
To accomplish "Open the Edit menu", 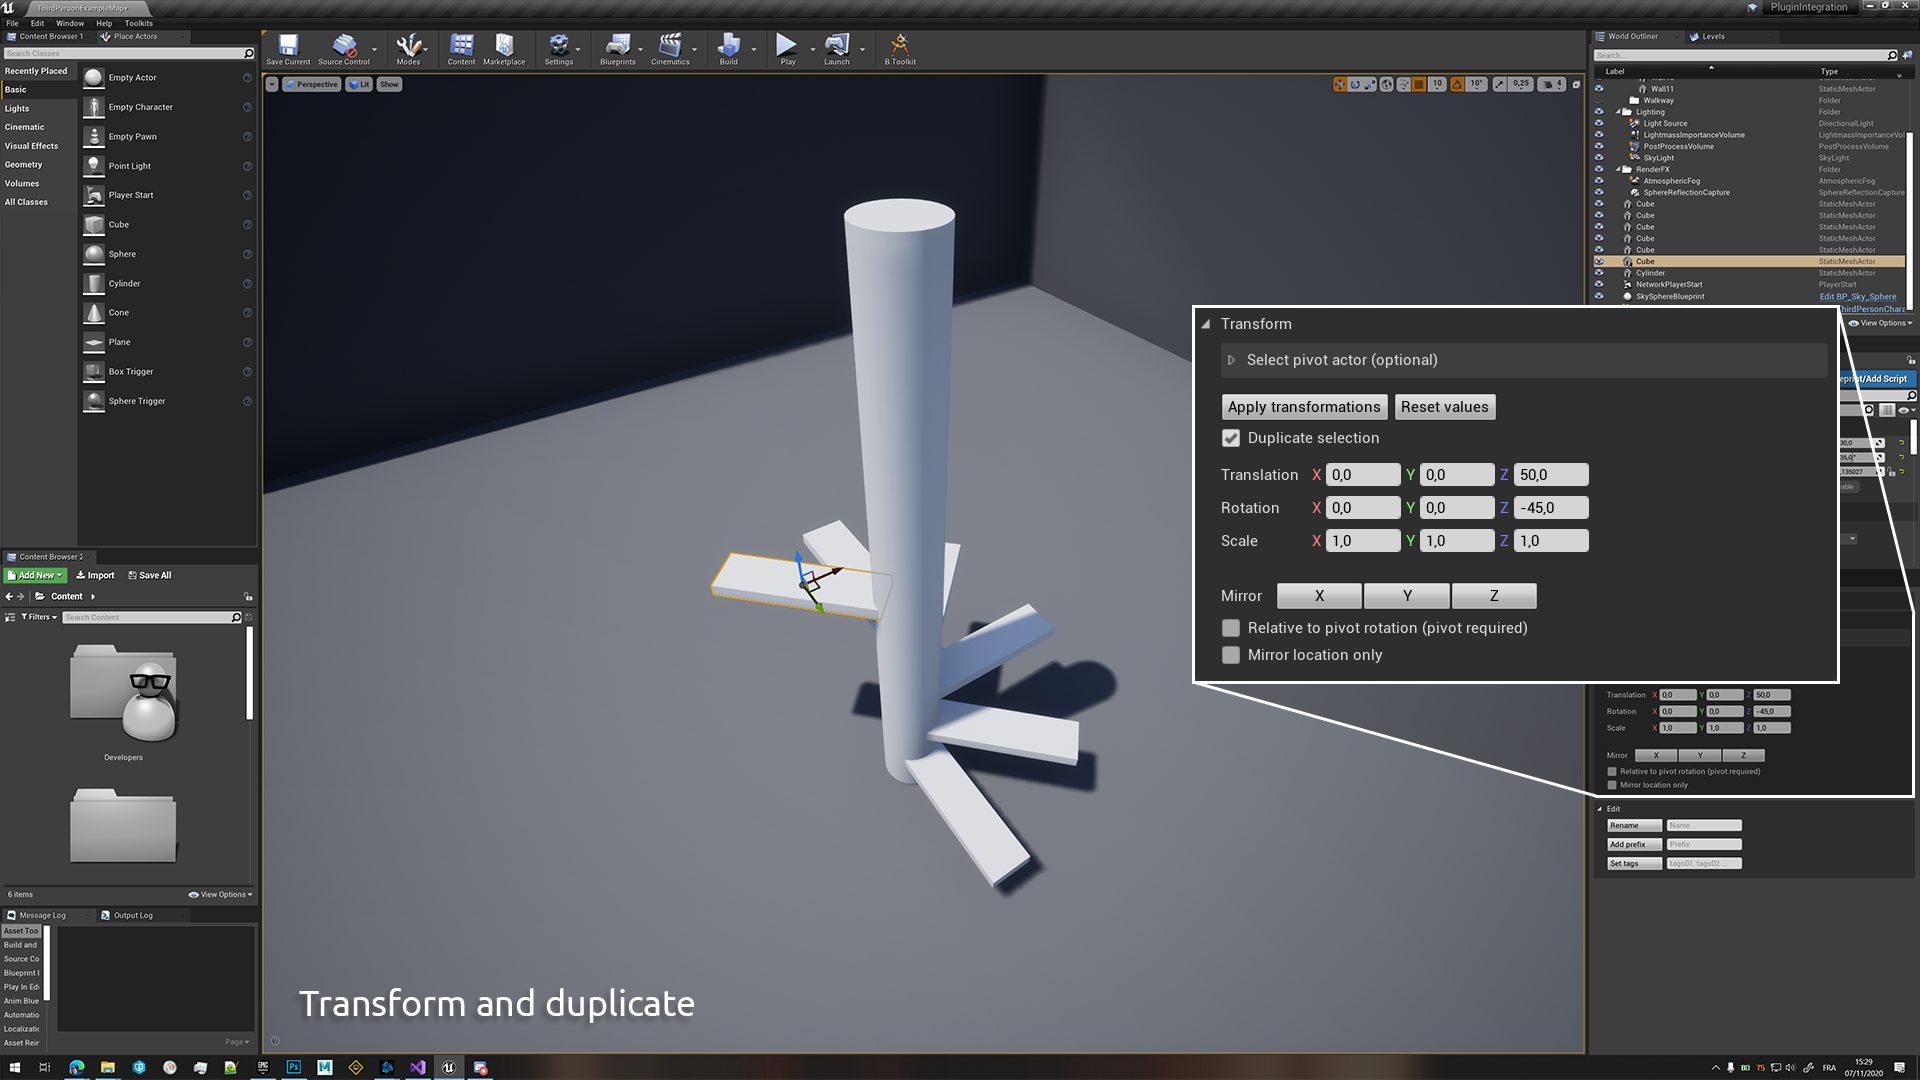I will pyautogui.click(x=37, y=23).
